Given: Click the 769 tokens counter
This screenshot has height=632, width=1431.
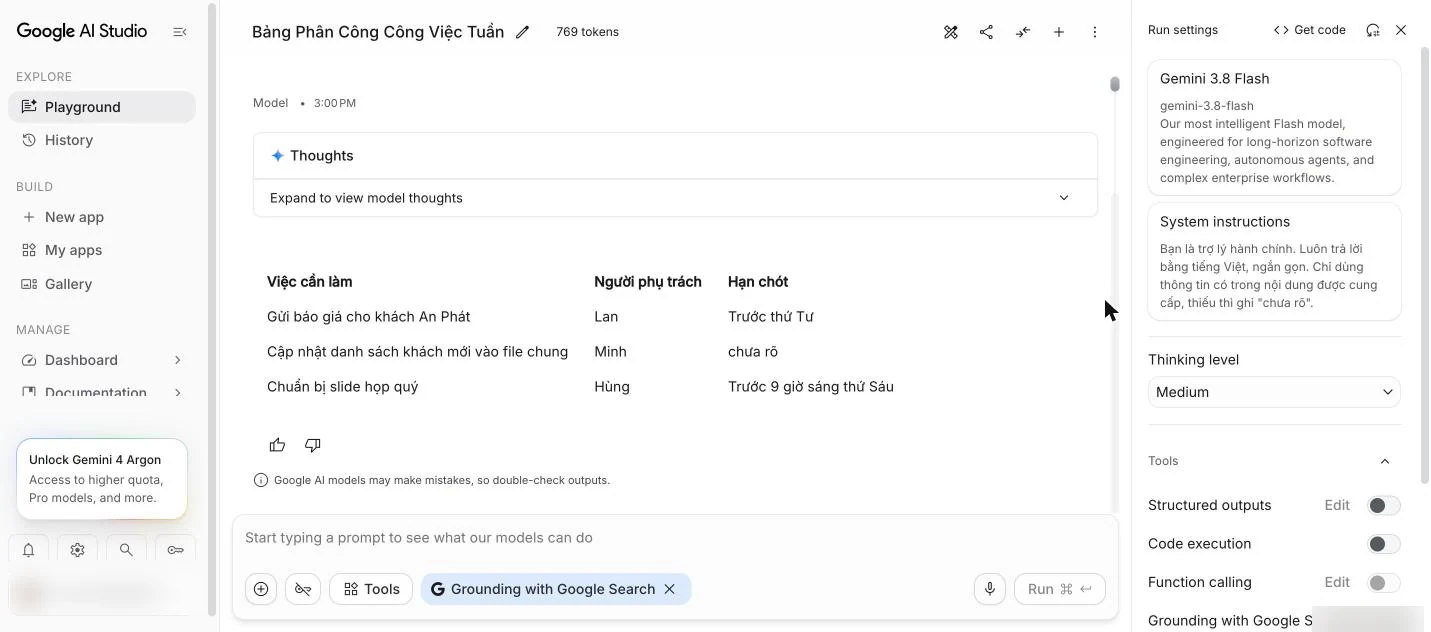Looking at the screenshot, I should pyautogui.click(x=587, y=32).
